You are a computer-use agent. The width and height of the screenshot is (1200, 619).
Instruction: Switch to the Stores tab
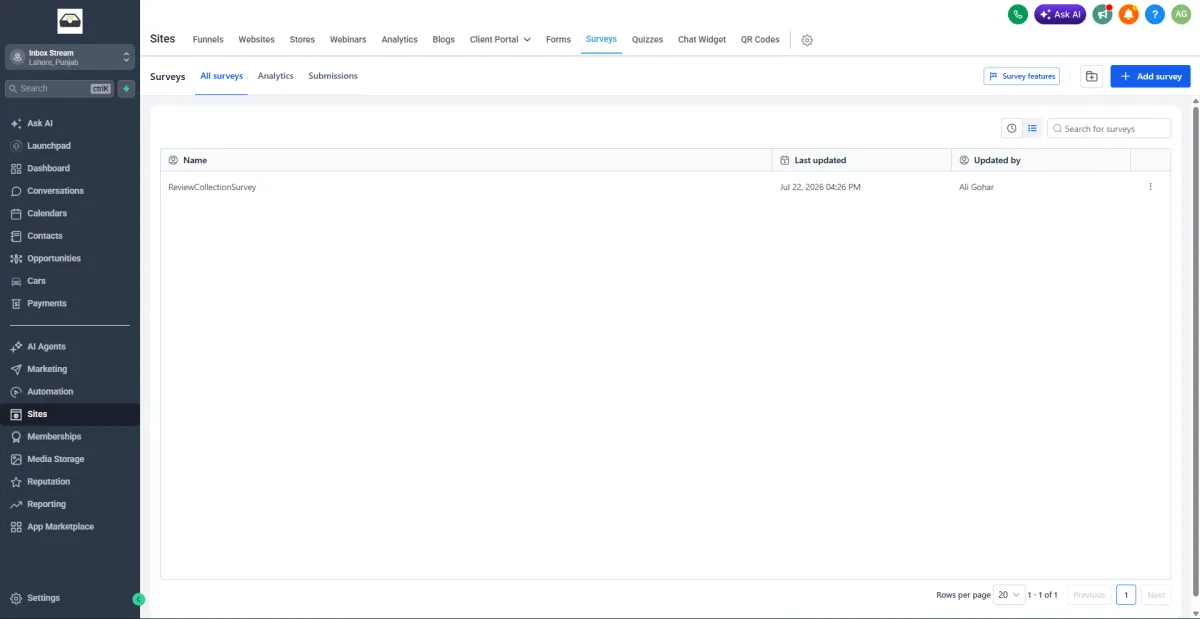coord(302,40)
